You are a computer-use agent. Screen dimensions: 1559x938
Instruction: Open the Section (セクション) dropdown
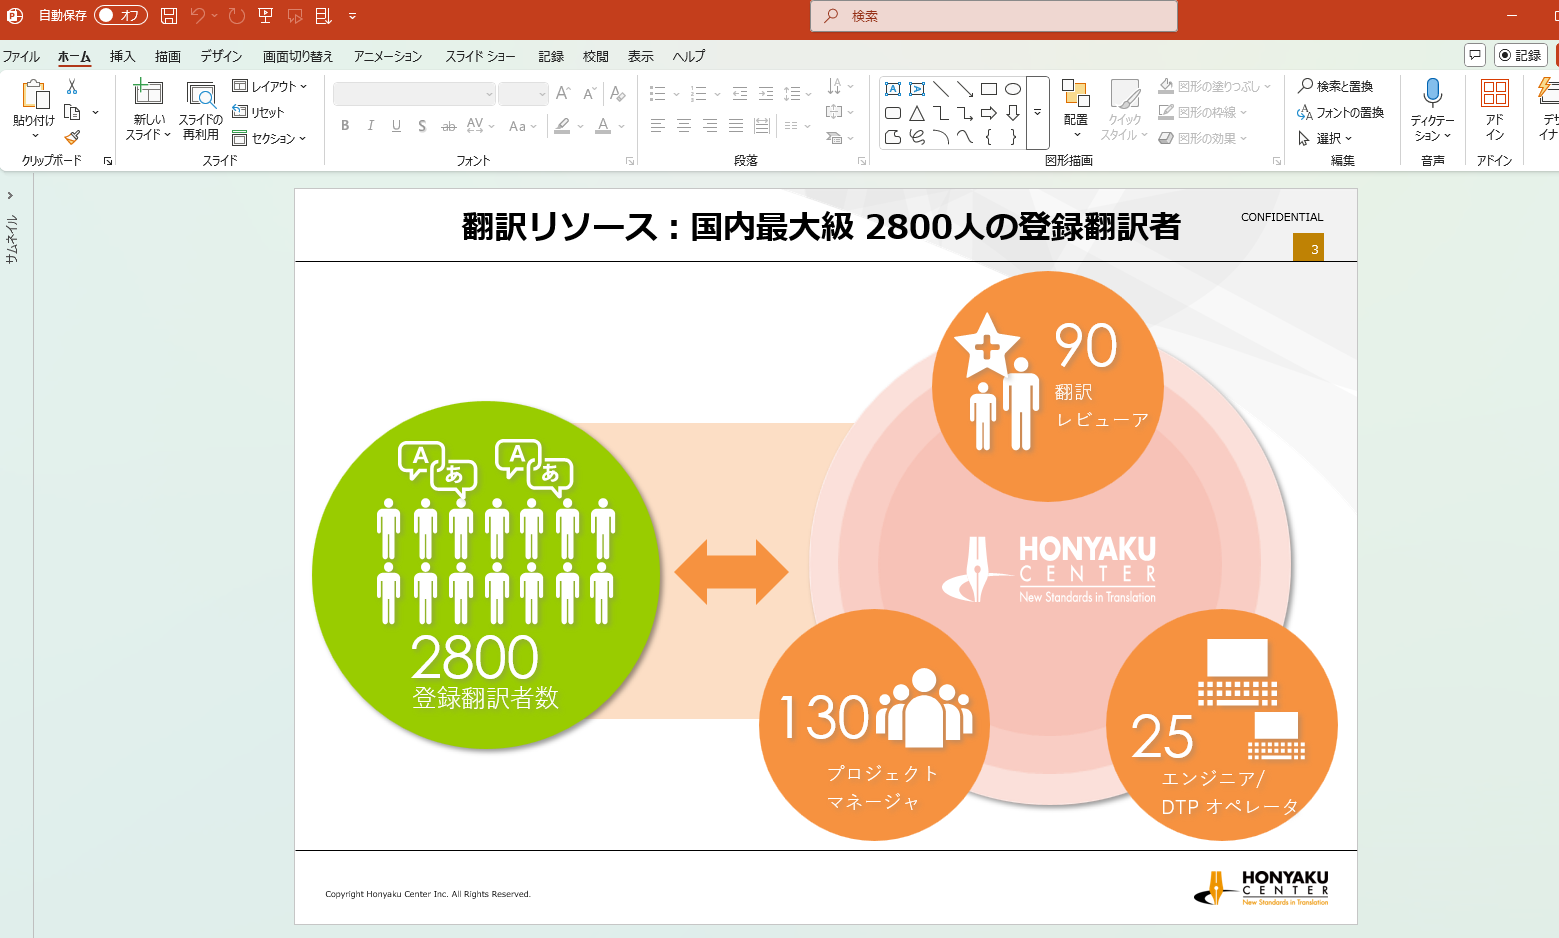tap(270, 138)
